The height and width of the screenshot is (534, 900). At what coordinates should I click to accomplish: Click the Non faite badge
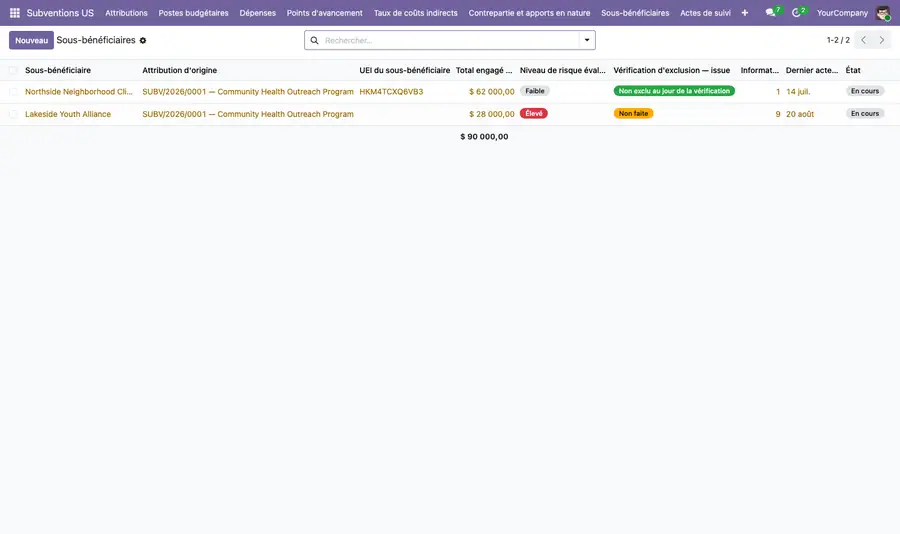pos(633,113)
